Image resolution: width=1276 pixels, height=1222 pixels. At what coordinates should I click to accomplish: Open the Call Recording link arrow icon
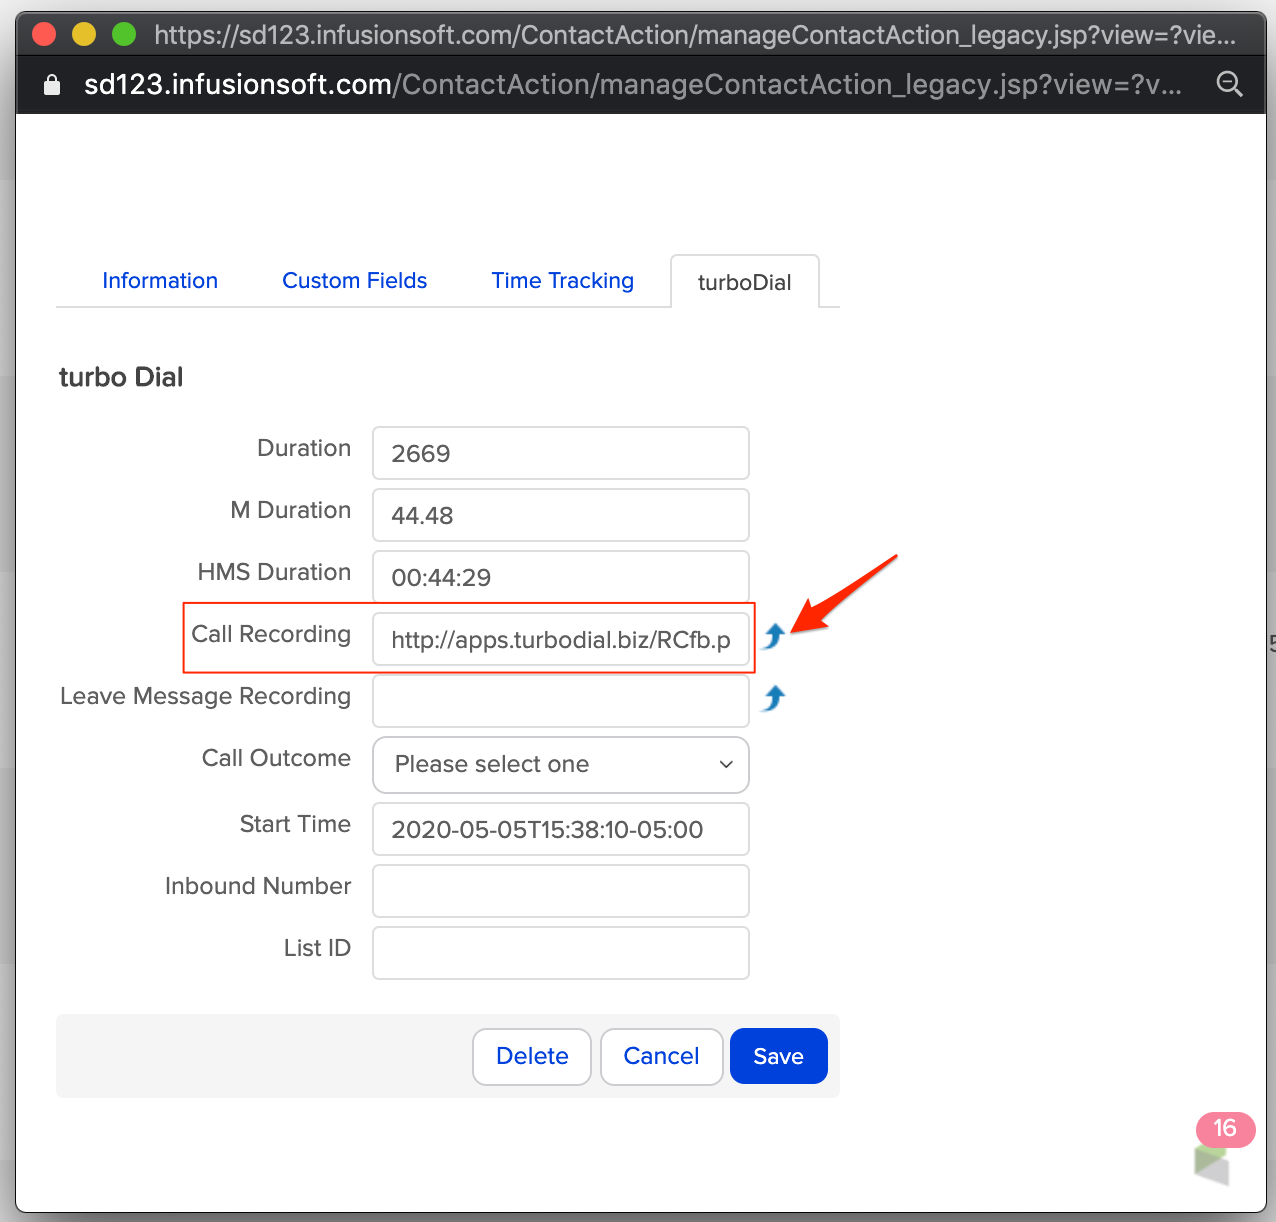[x=773, y=636]
